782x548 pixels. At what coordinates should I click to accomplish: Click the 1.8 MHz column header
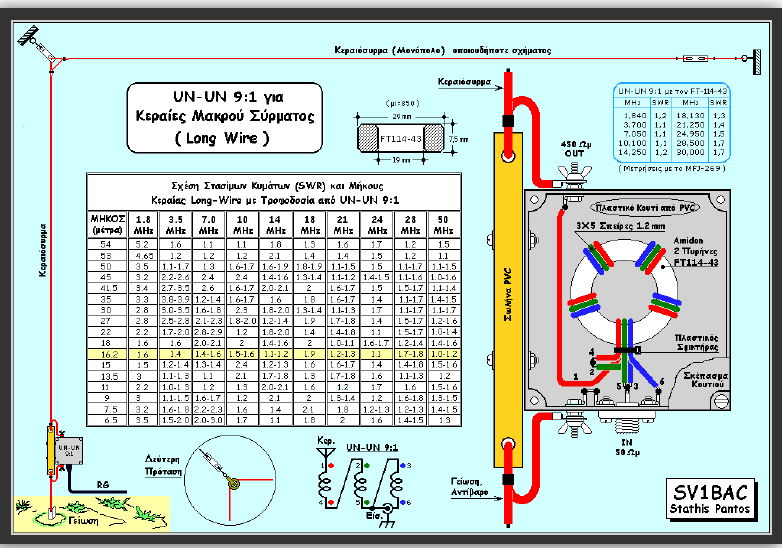[x=143, y=225]
